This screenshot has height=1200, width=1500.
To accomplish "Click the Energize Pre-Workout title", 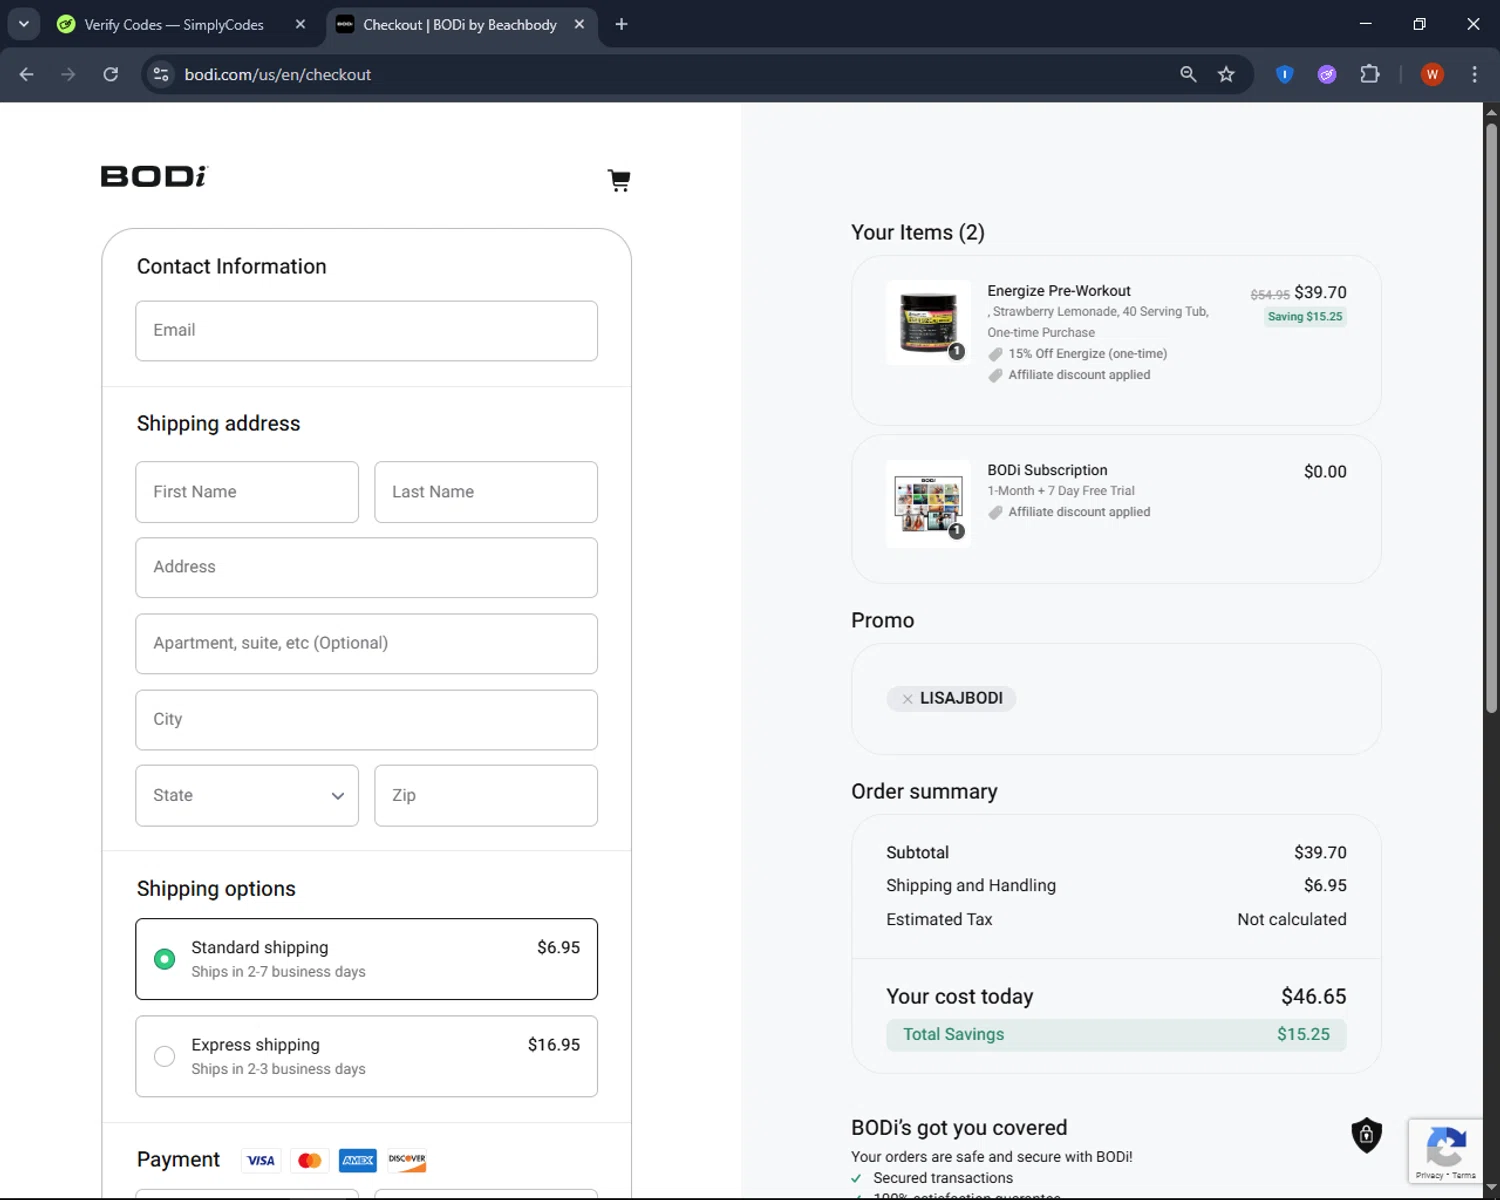I will (x=1059, y=291).
